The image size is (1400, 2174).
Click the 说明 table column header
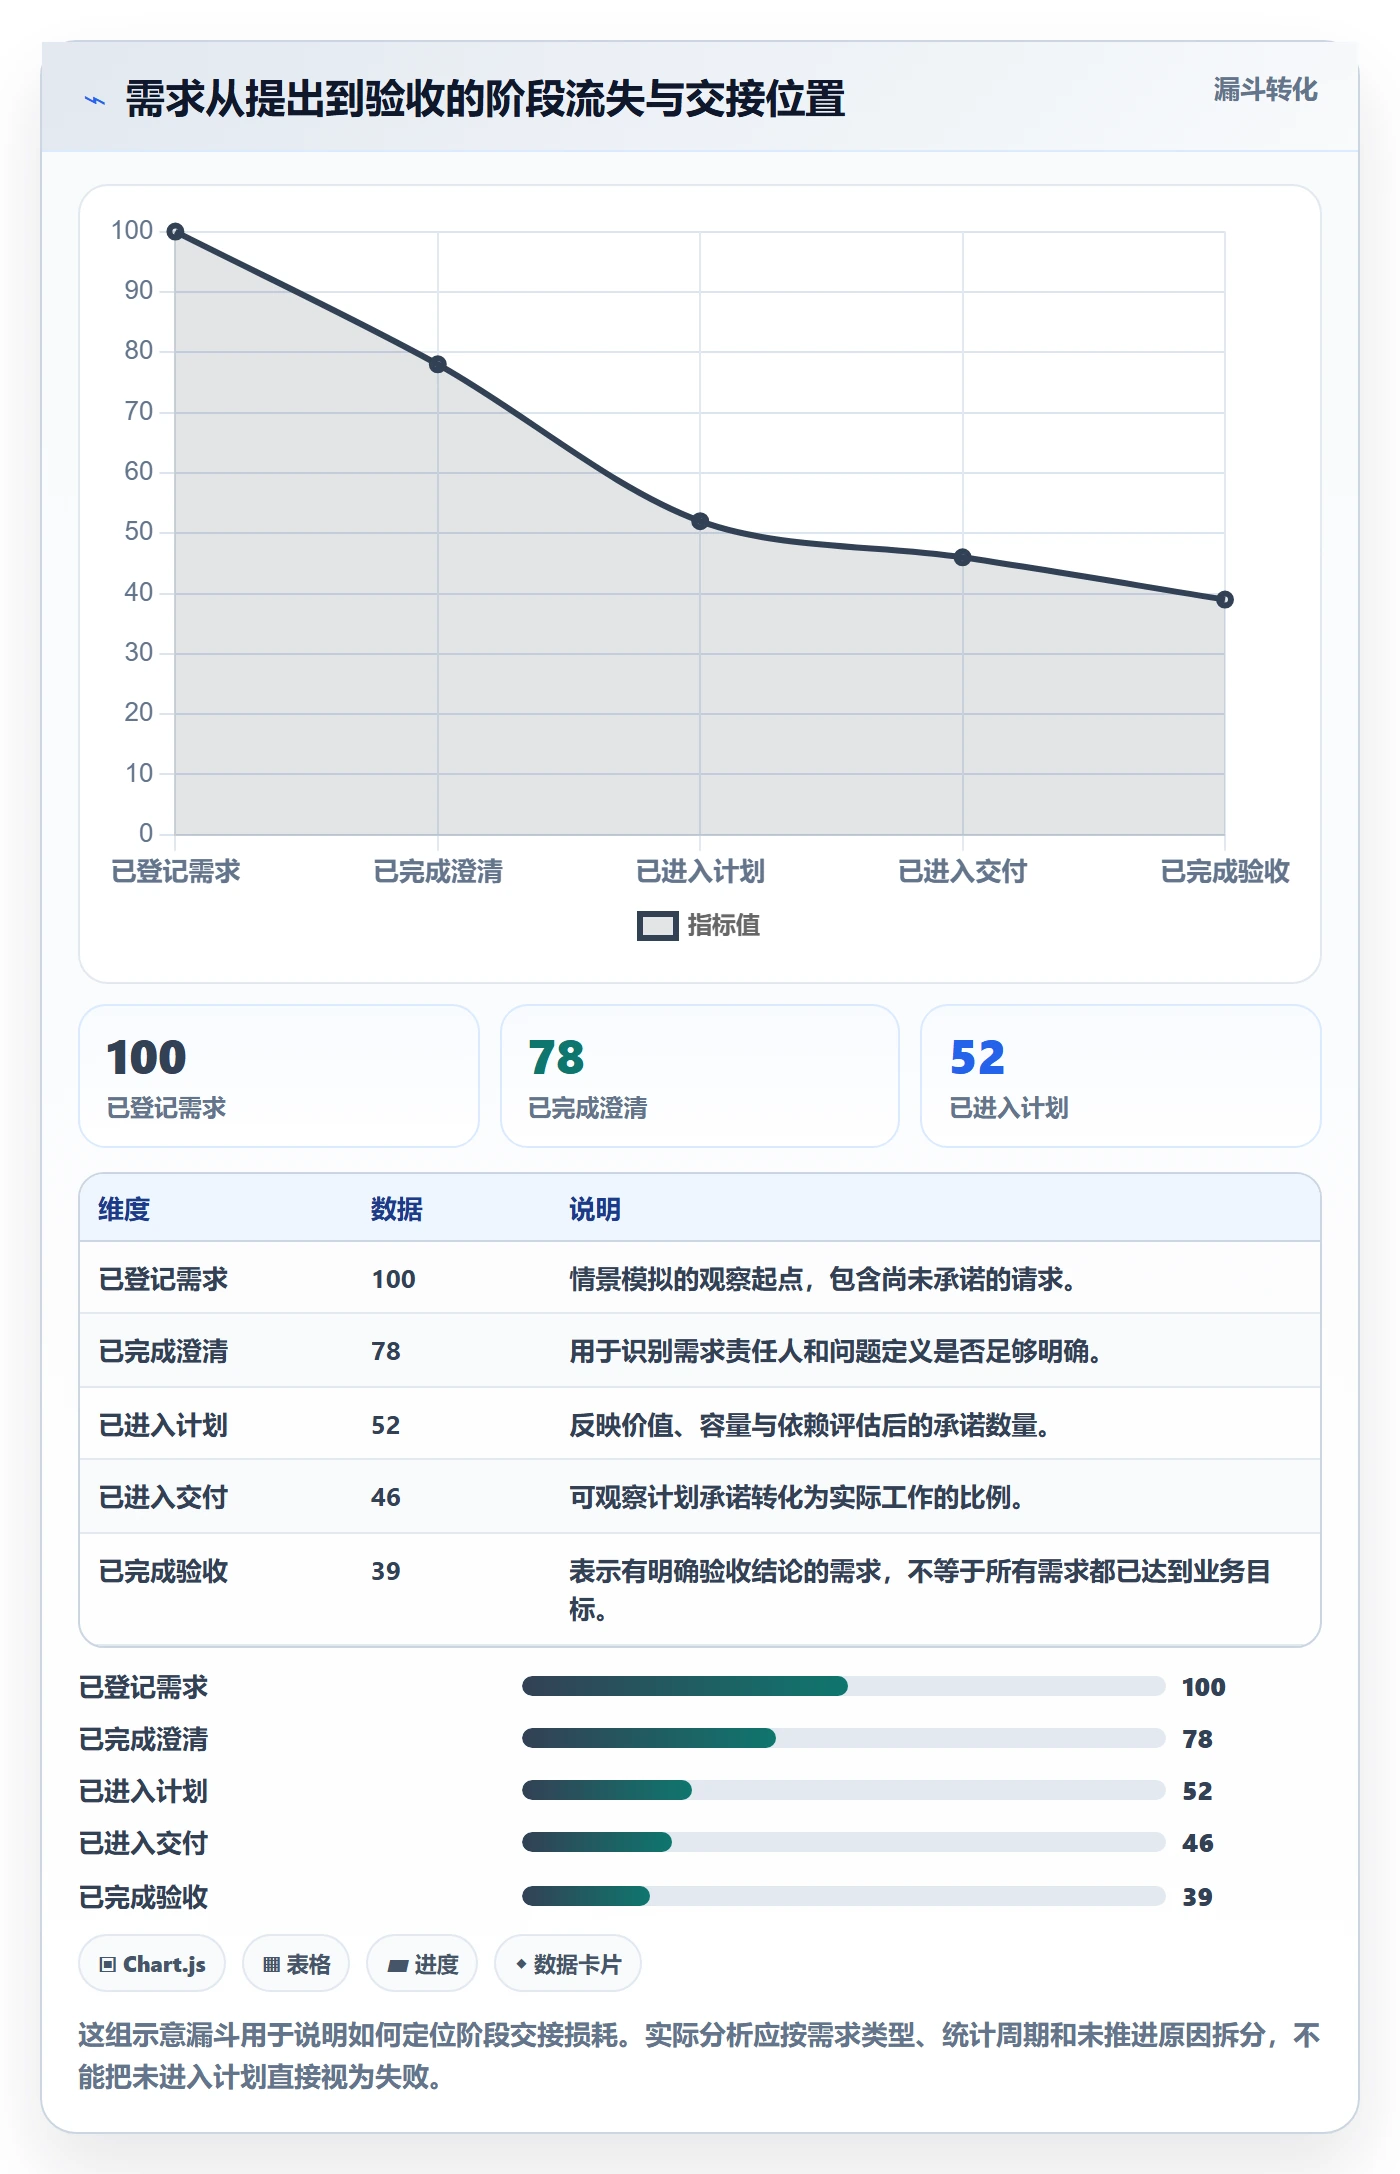tap(595, 1209)
